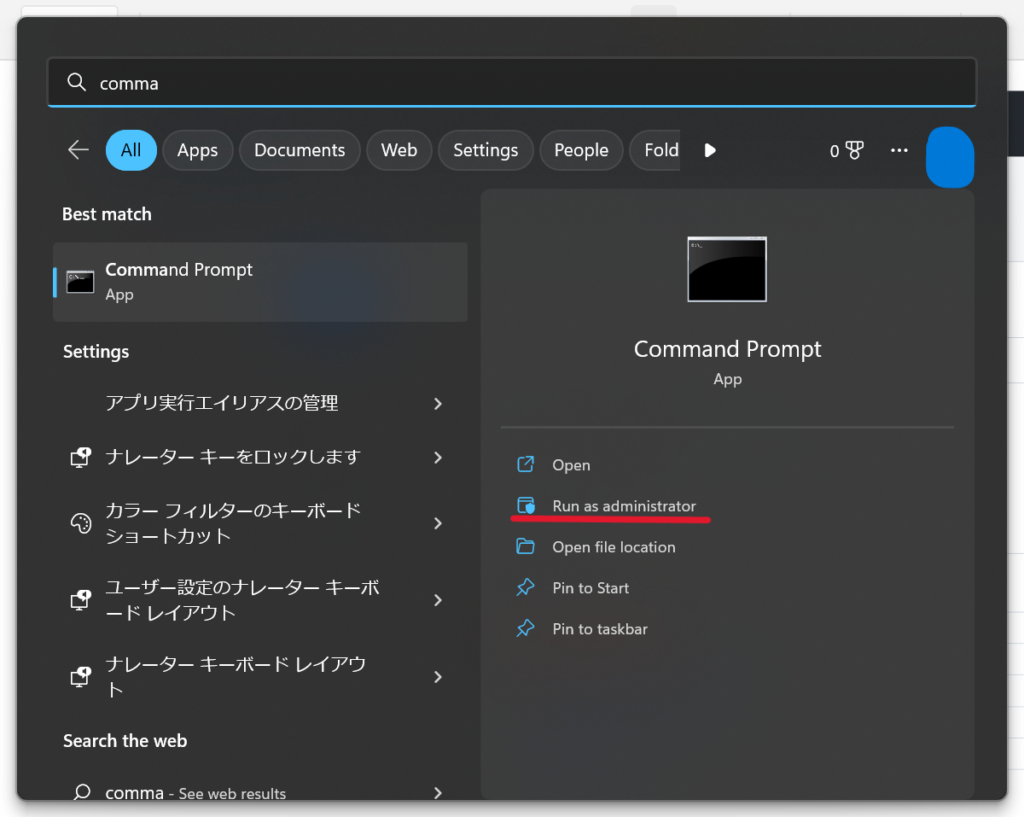The height and width of the screenshot is (817, 1024).
Task: Switch to the Settings filter tab
Action: pyautogui.click(x=485, y=150)
